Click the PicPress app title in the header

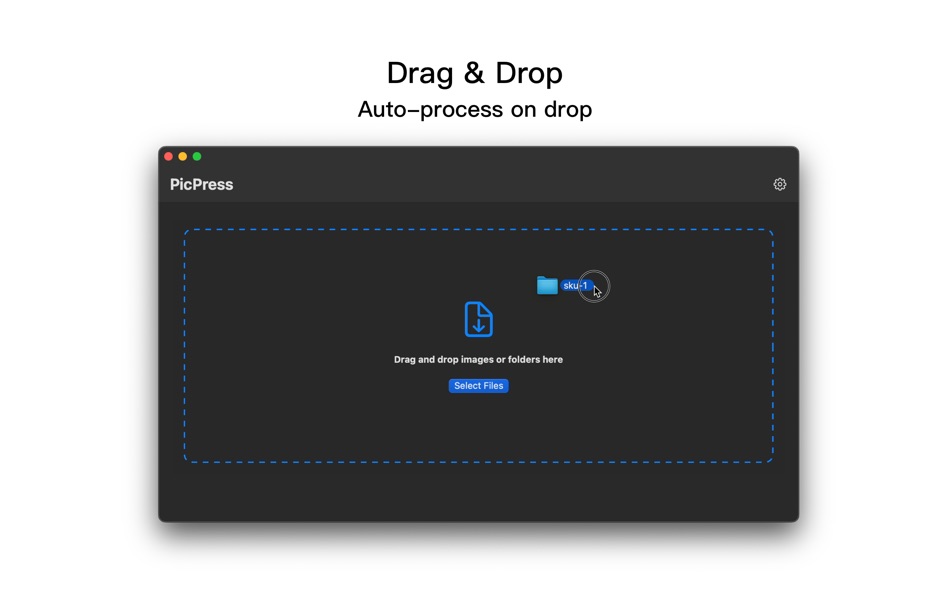coord(201,184)
